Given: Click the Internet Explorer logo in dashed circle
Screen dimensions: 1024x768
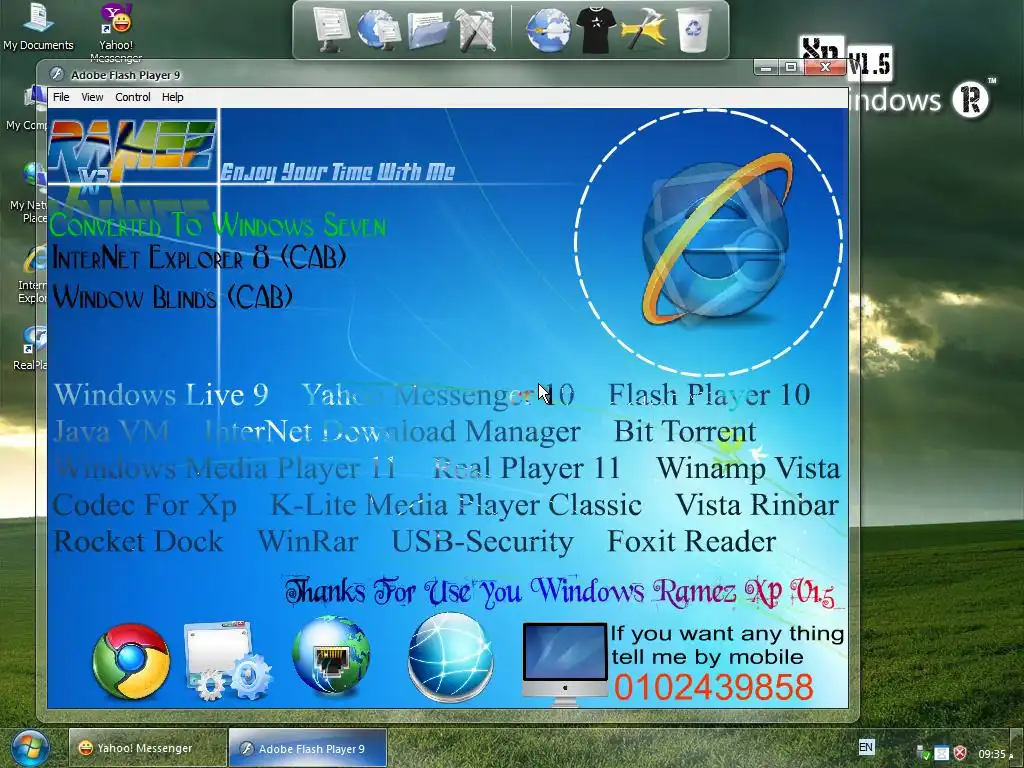Looking at the screenshot, I should point(716,240).
